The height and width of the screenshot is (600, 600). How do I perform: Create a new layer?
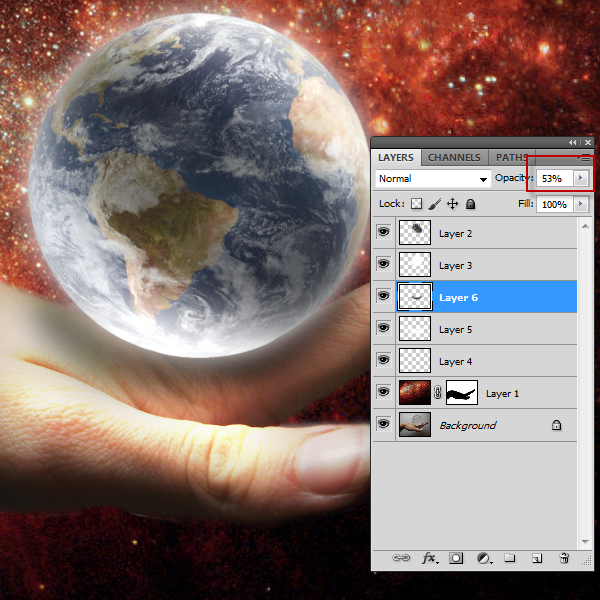pos(537,559)
